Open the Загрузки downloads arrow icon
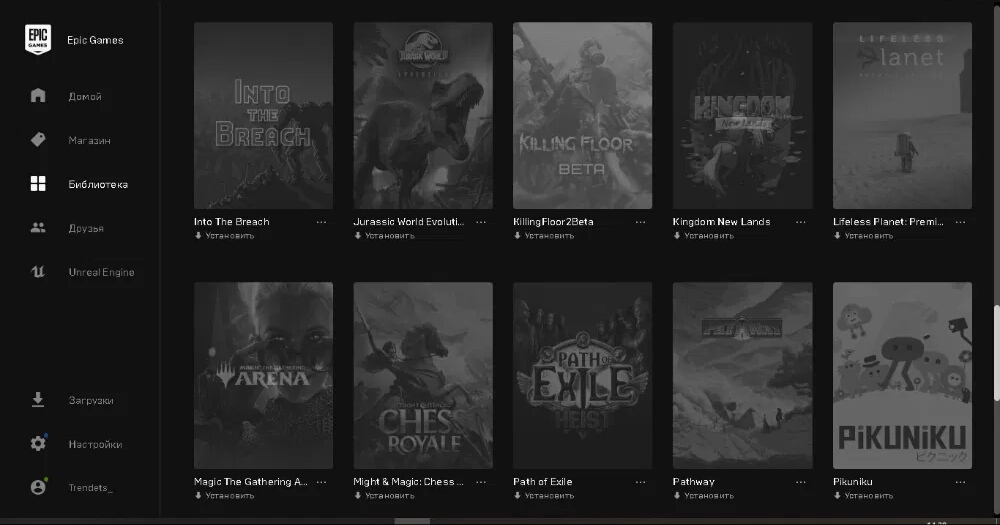Screen dimensions: 1000x525 [x=38, y=400]
